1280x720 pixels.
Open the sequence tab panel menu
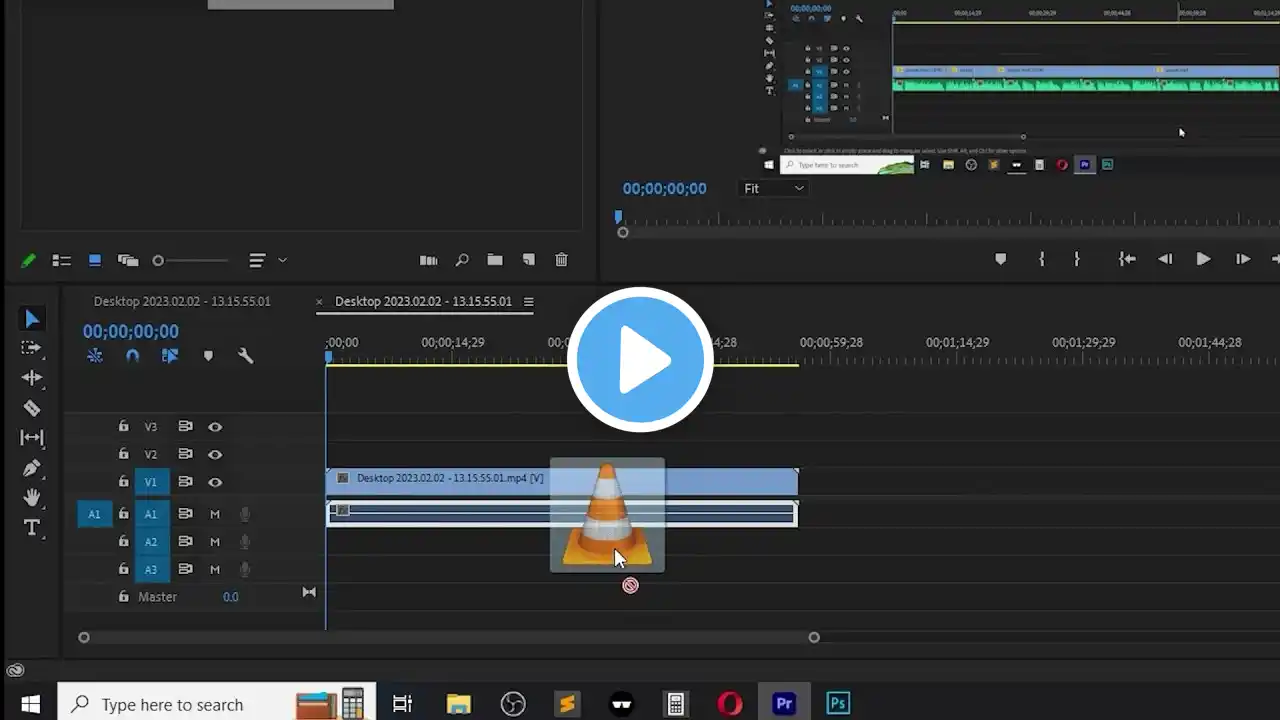pos(529,302)
